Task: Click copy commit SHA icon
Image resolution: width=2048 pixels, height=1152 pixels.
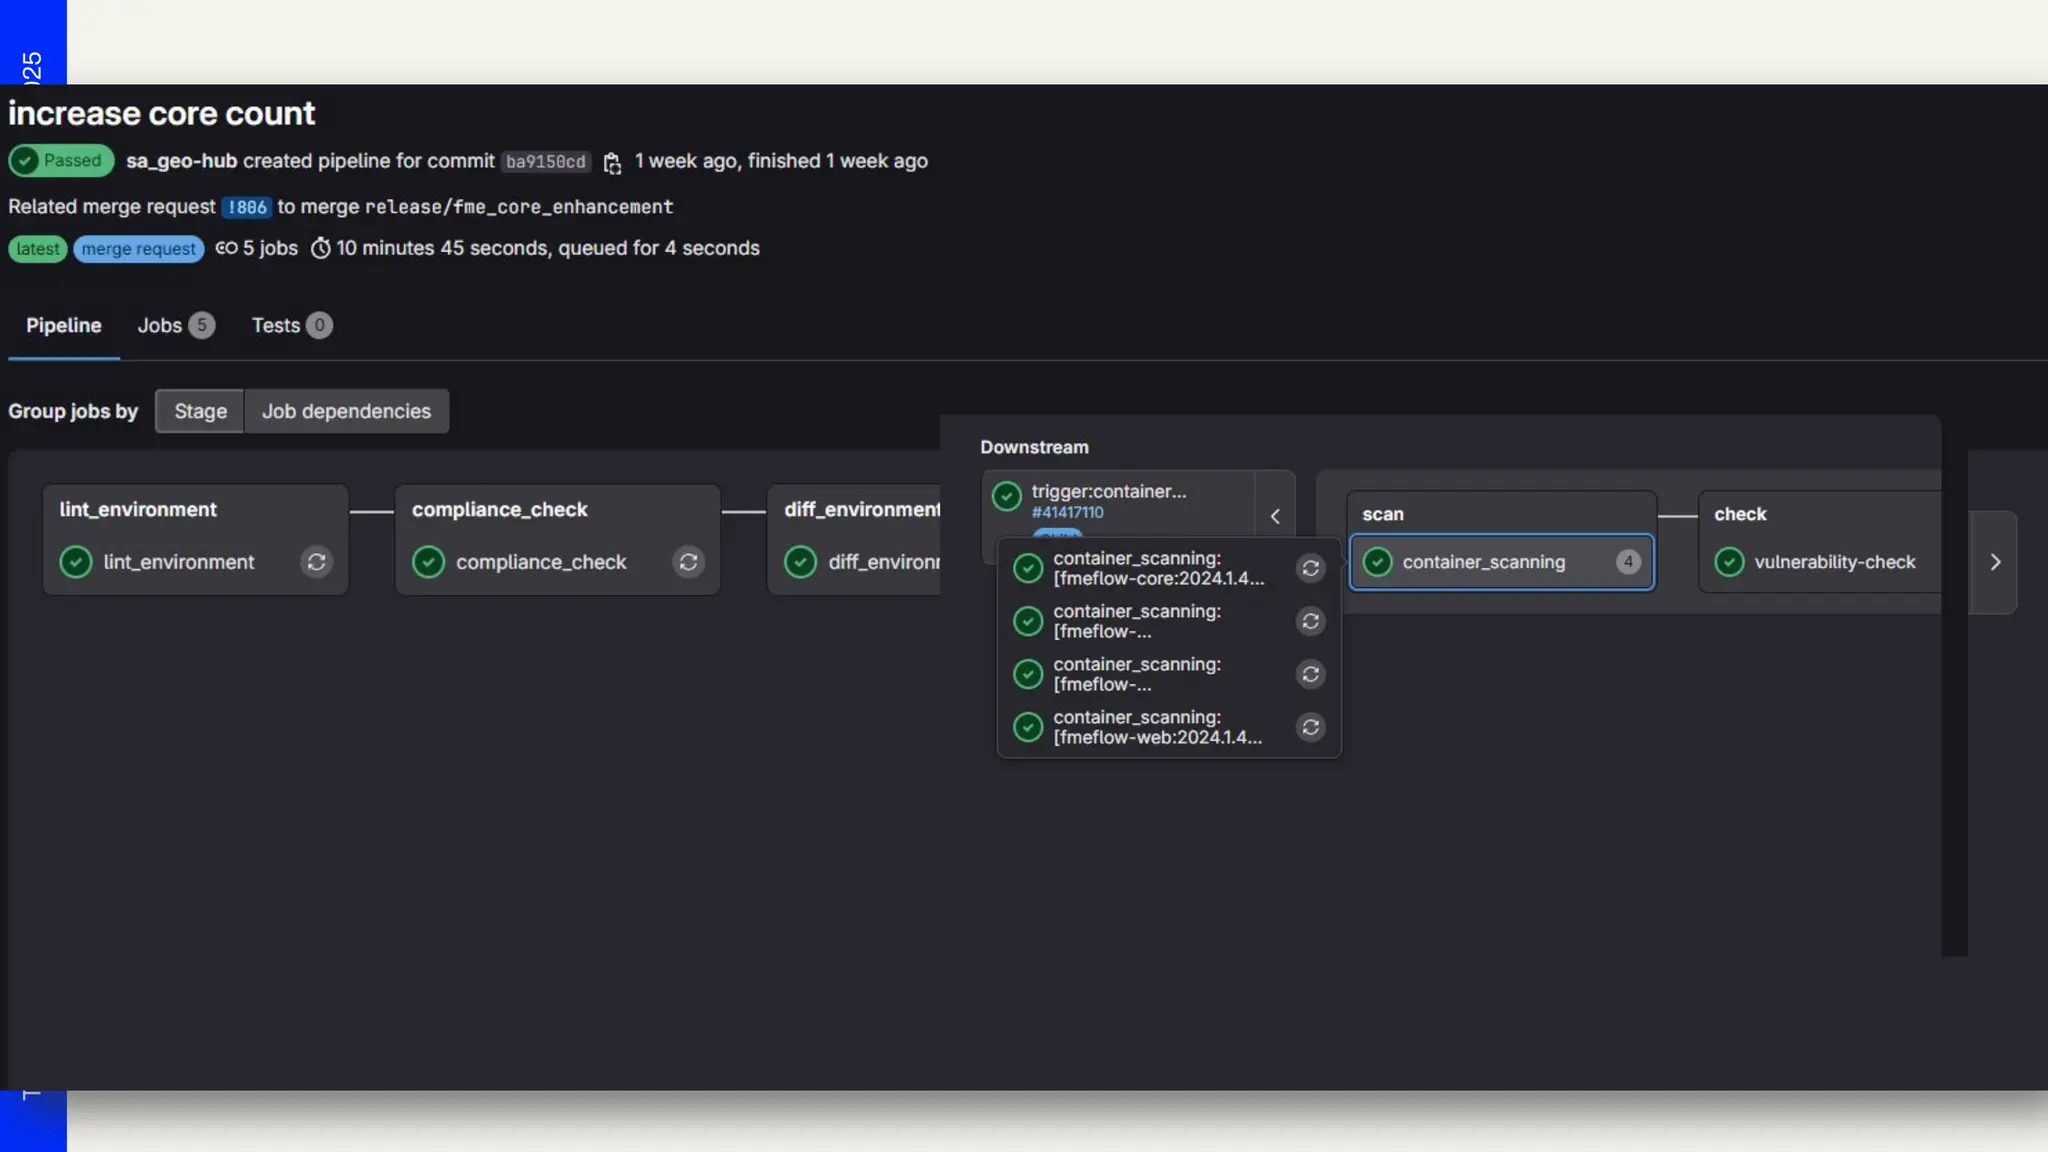Action: 612,163
